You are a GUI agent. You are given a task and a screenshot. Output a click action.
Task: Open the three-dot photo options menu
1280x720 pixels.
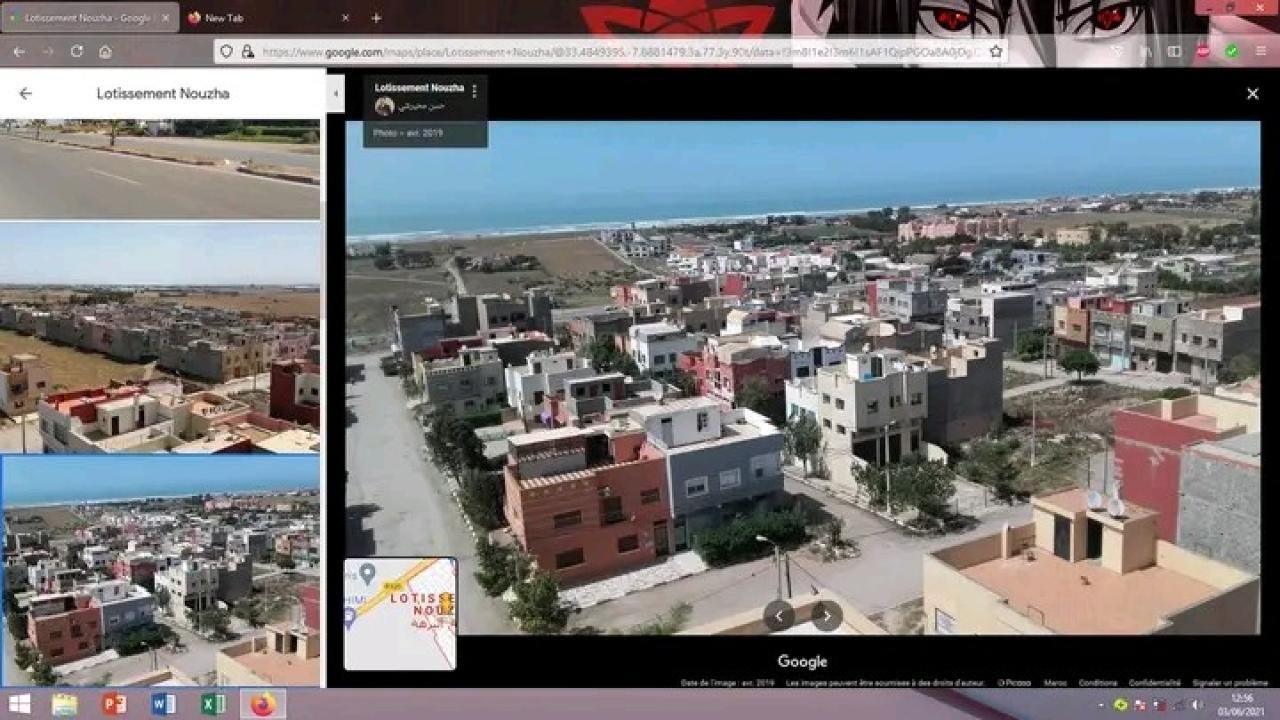point(474,91)
